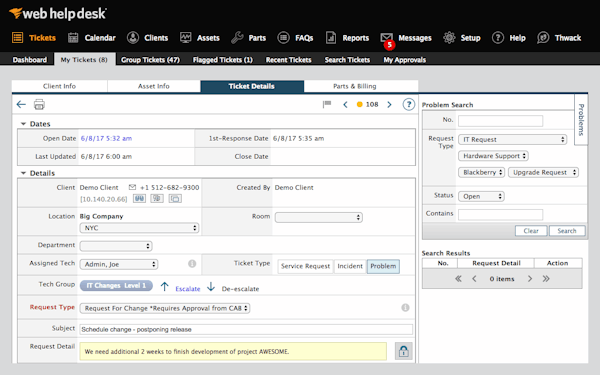Open the Setup gear icon
Viewport: 600px width, 375px height.
[449, 38]
